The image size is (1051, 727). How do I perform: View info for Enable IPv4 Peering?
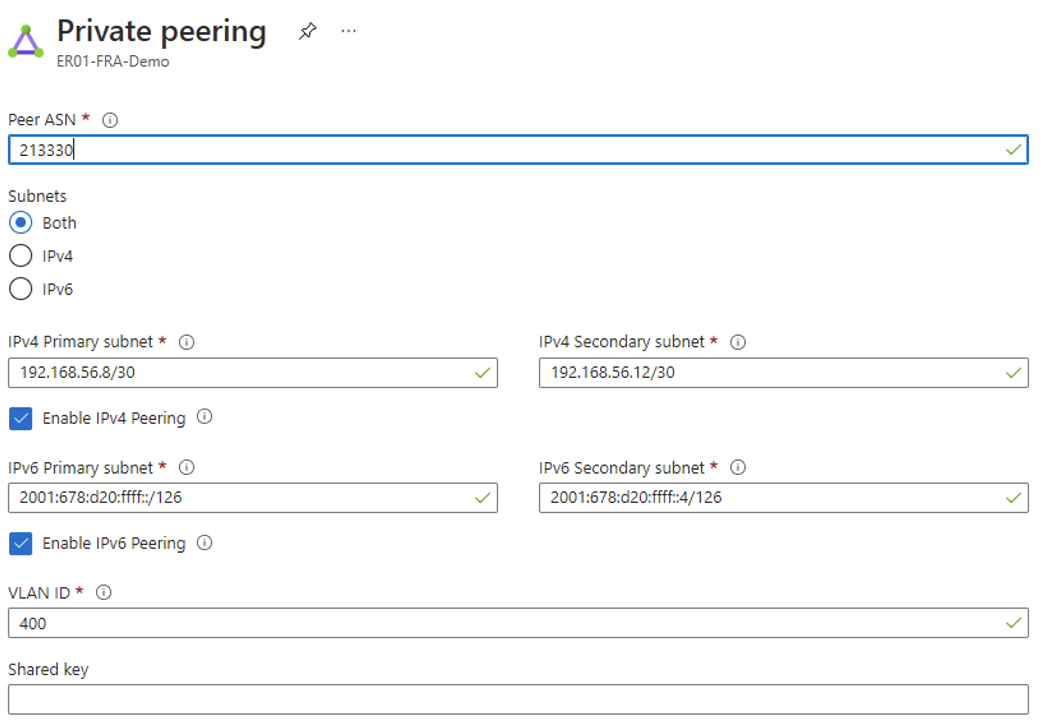(204, 418)
